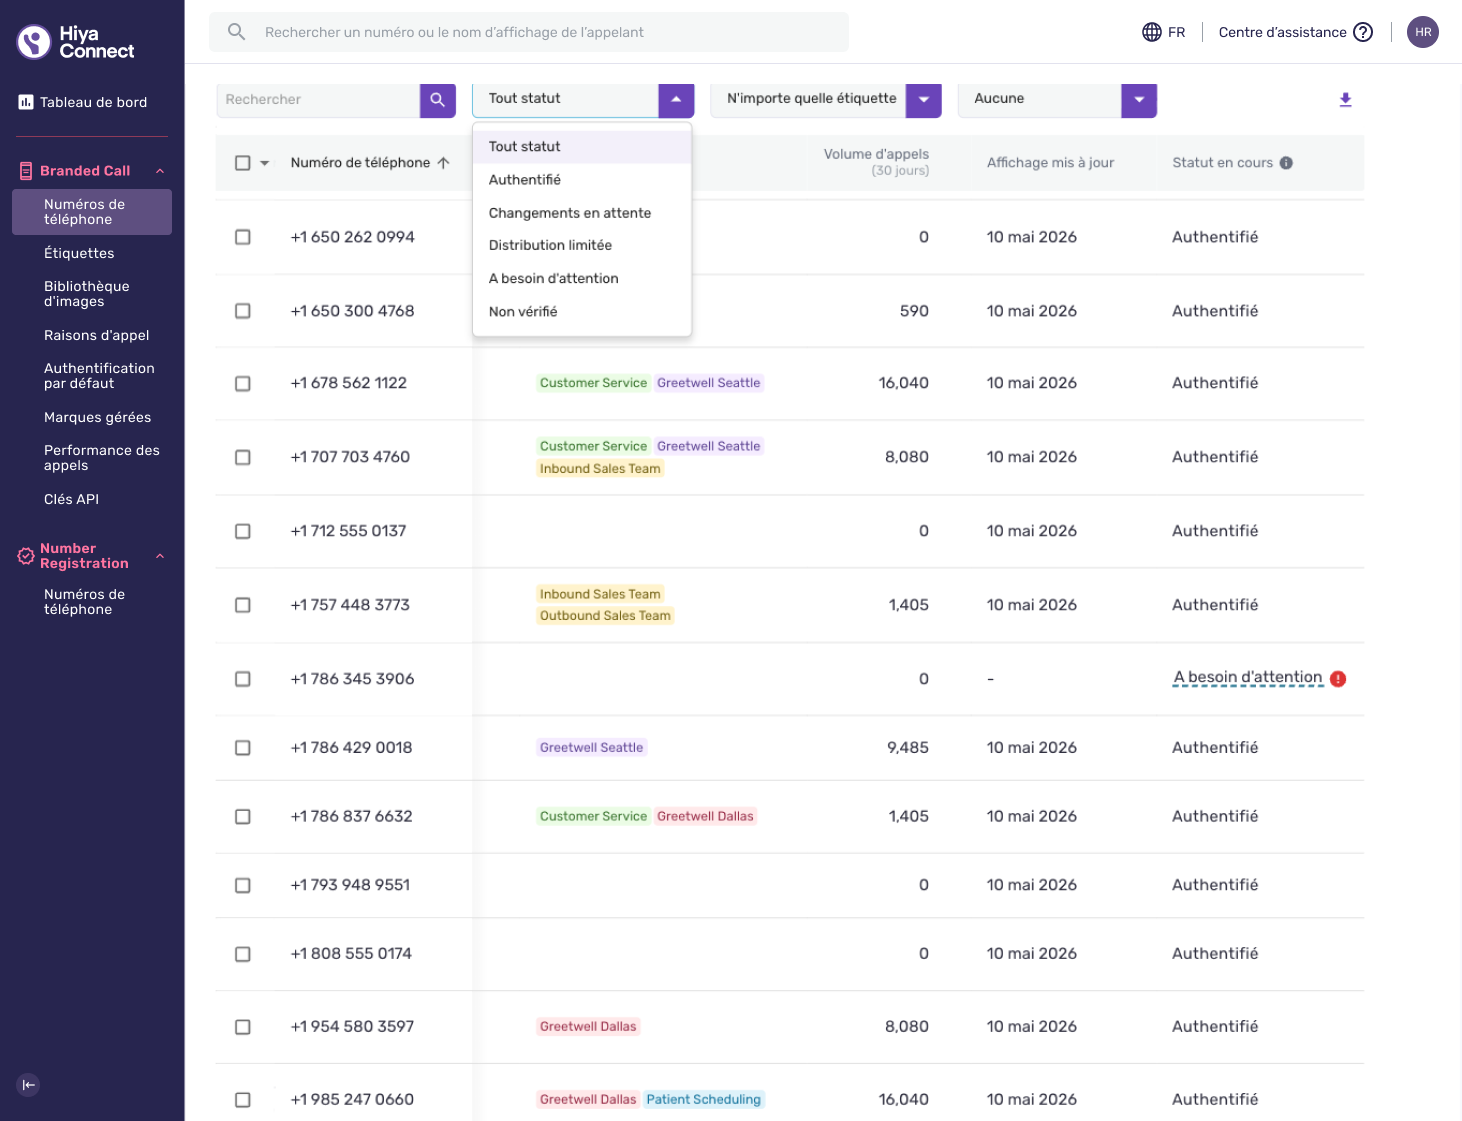Sort by Numéro de téléphone arrow
This screenshot has width=1462, height=1121.
pyautogui.click(x=444, y=163)
